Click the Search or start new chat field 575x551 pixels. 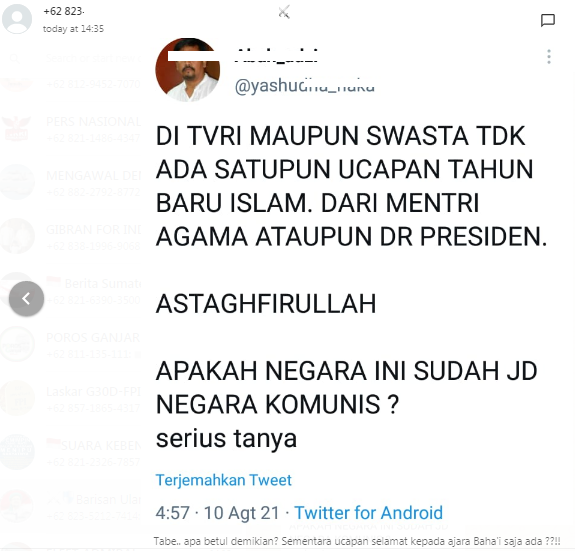click(x=94, y=58)
